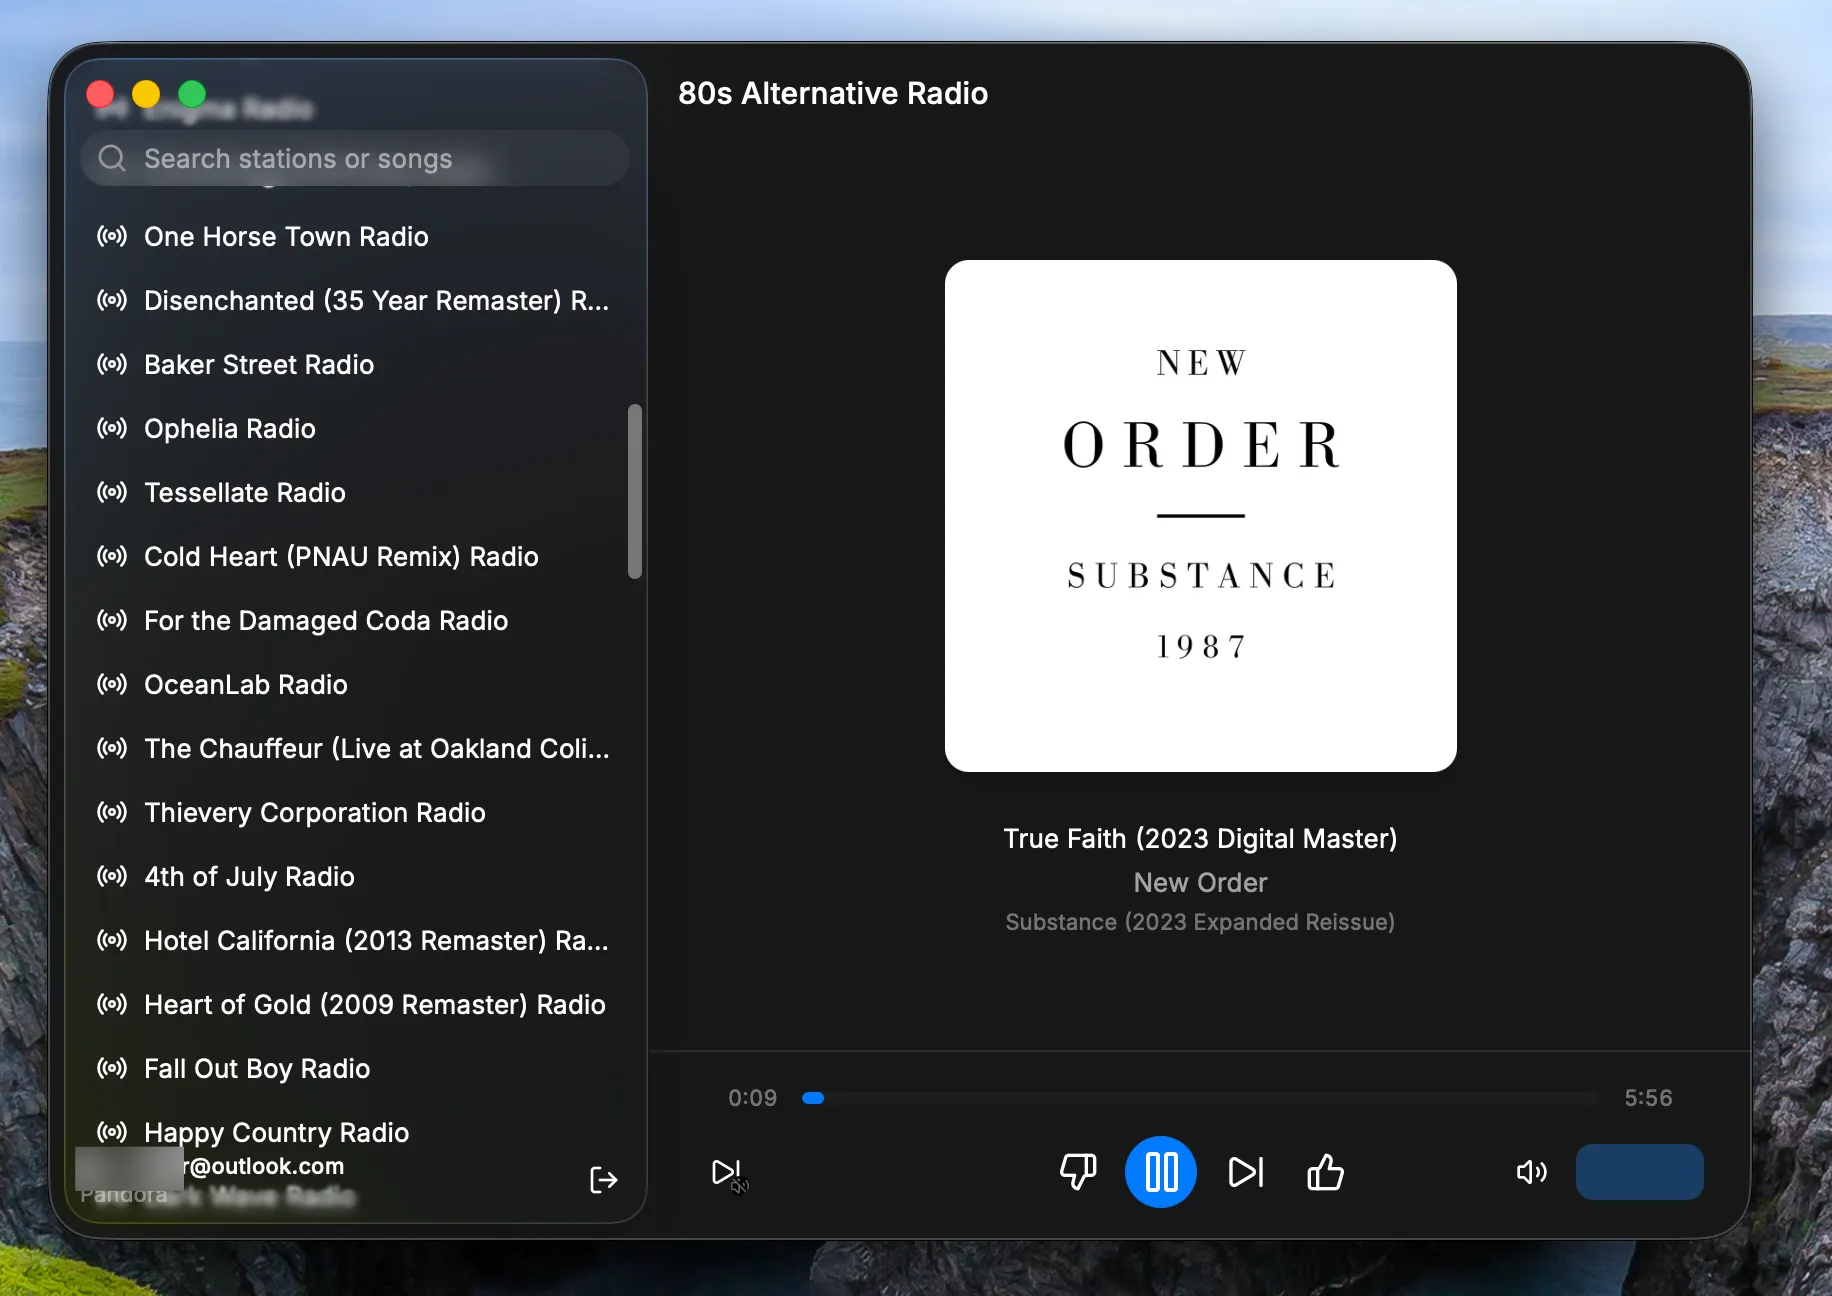This screenshot has height=1296, width=1832.
Task: Close the window with the red button
Action: pyautogui.click(x=100, y=94)
